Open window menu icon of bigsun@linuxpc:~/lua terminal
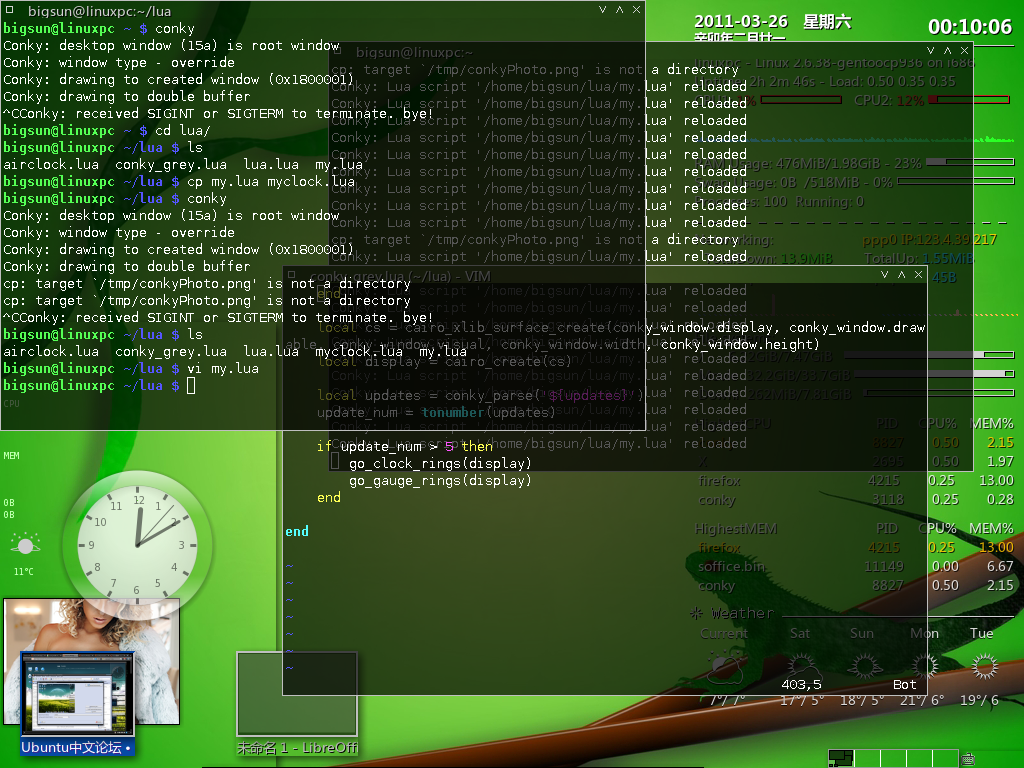The height and width of the screenshot is (768, 1024). (9, 10)
